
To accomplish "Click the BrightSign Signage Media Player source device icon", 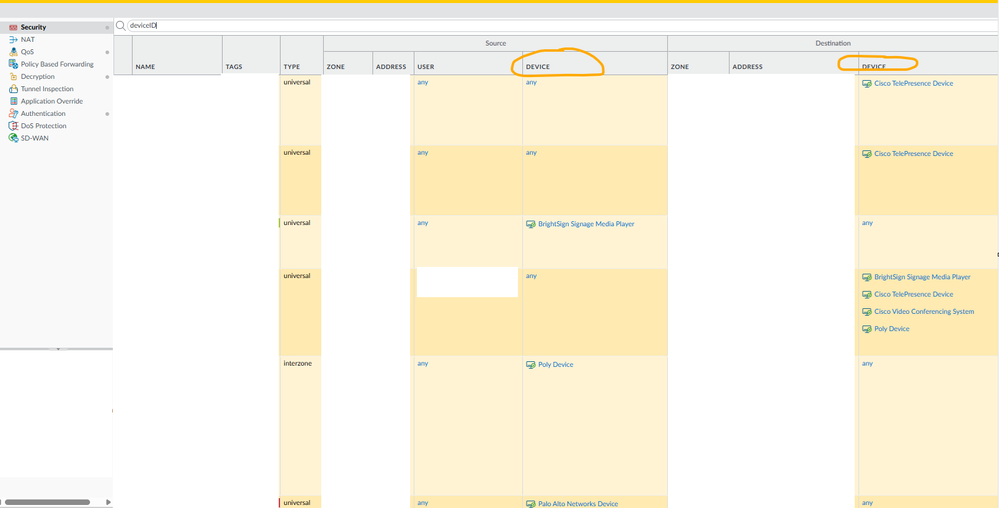I will 530,224.
